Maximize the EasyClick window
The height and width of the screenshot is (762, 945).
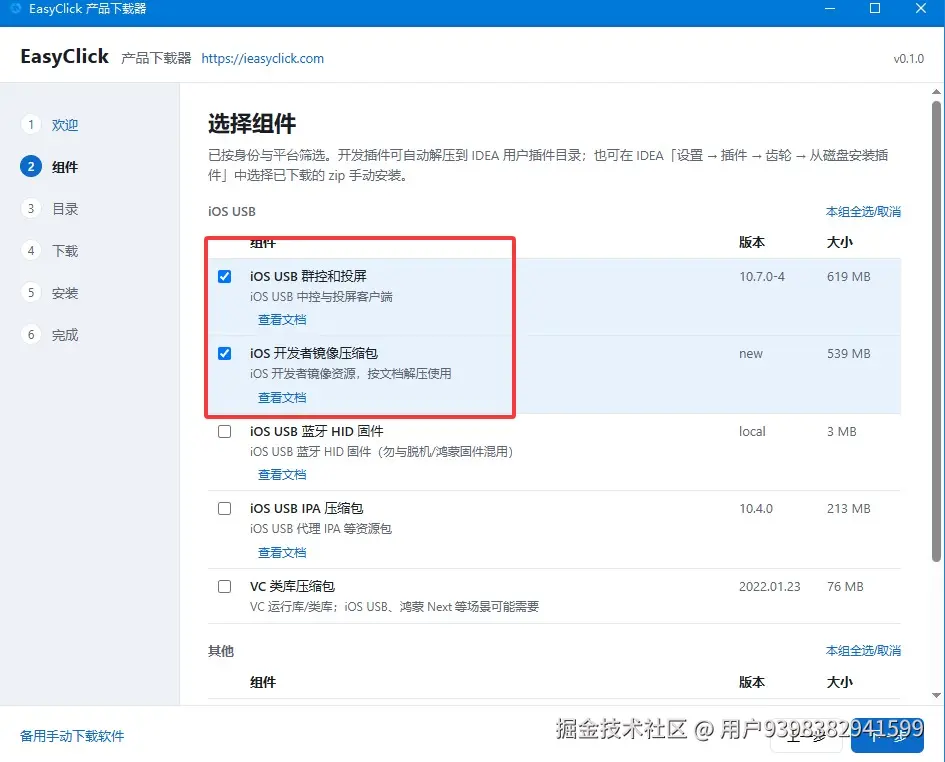point(875,8)
